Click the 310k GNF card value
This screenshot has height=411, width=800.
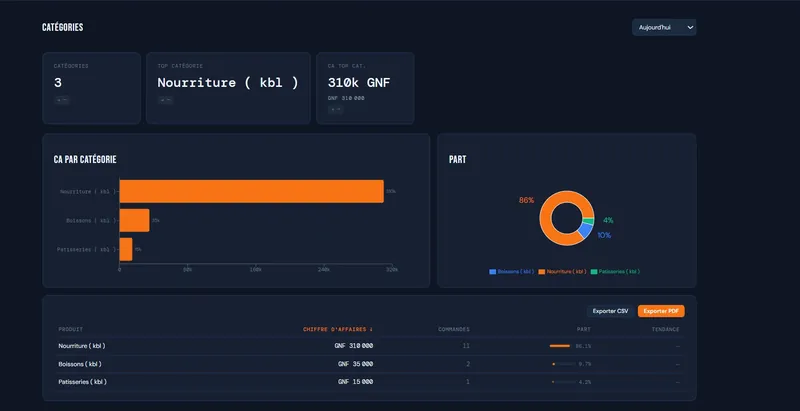pos(359,83)
